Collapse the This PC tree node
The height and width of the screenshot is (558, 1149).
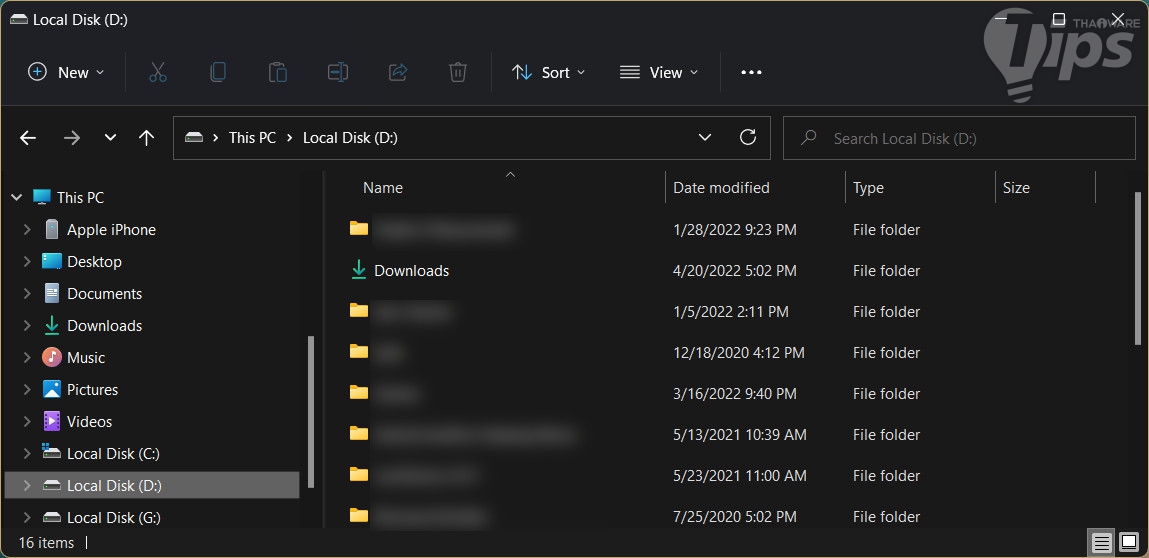16,198
